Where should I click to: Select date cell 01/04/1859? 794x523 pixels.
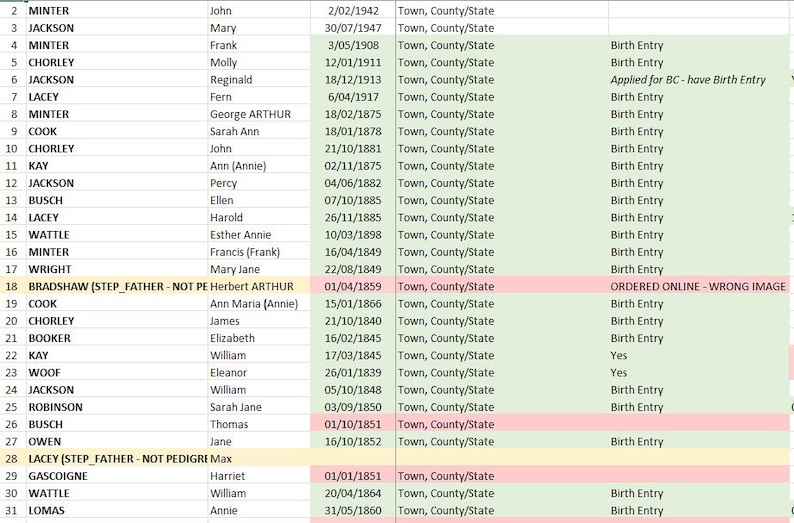click(353, 287)
